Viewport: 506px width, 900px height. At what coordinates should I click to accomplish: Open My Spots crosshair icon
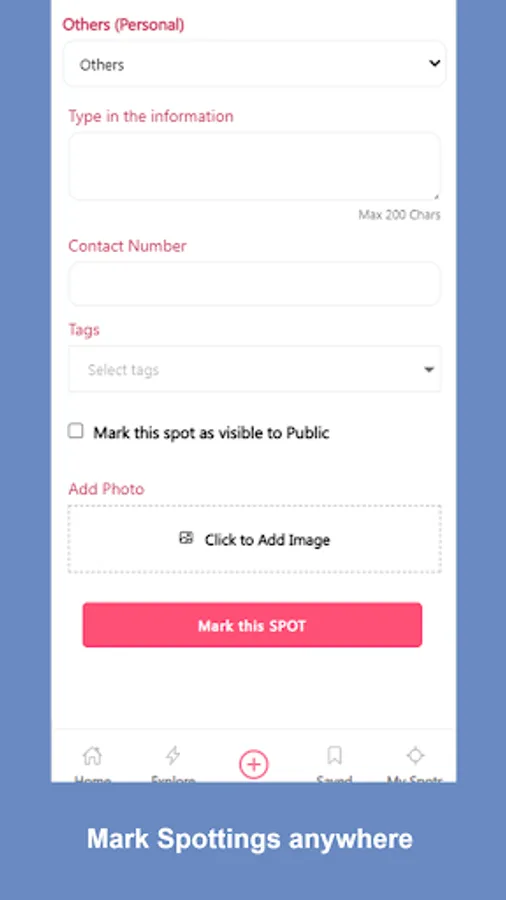point(415,755)
